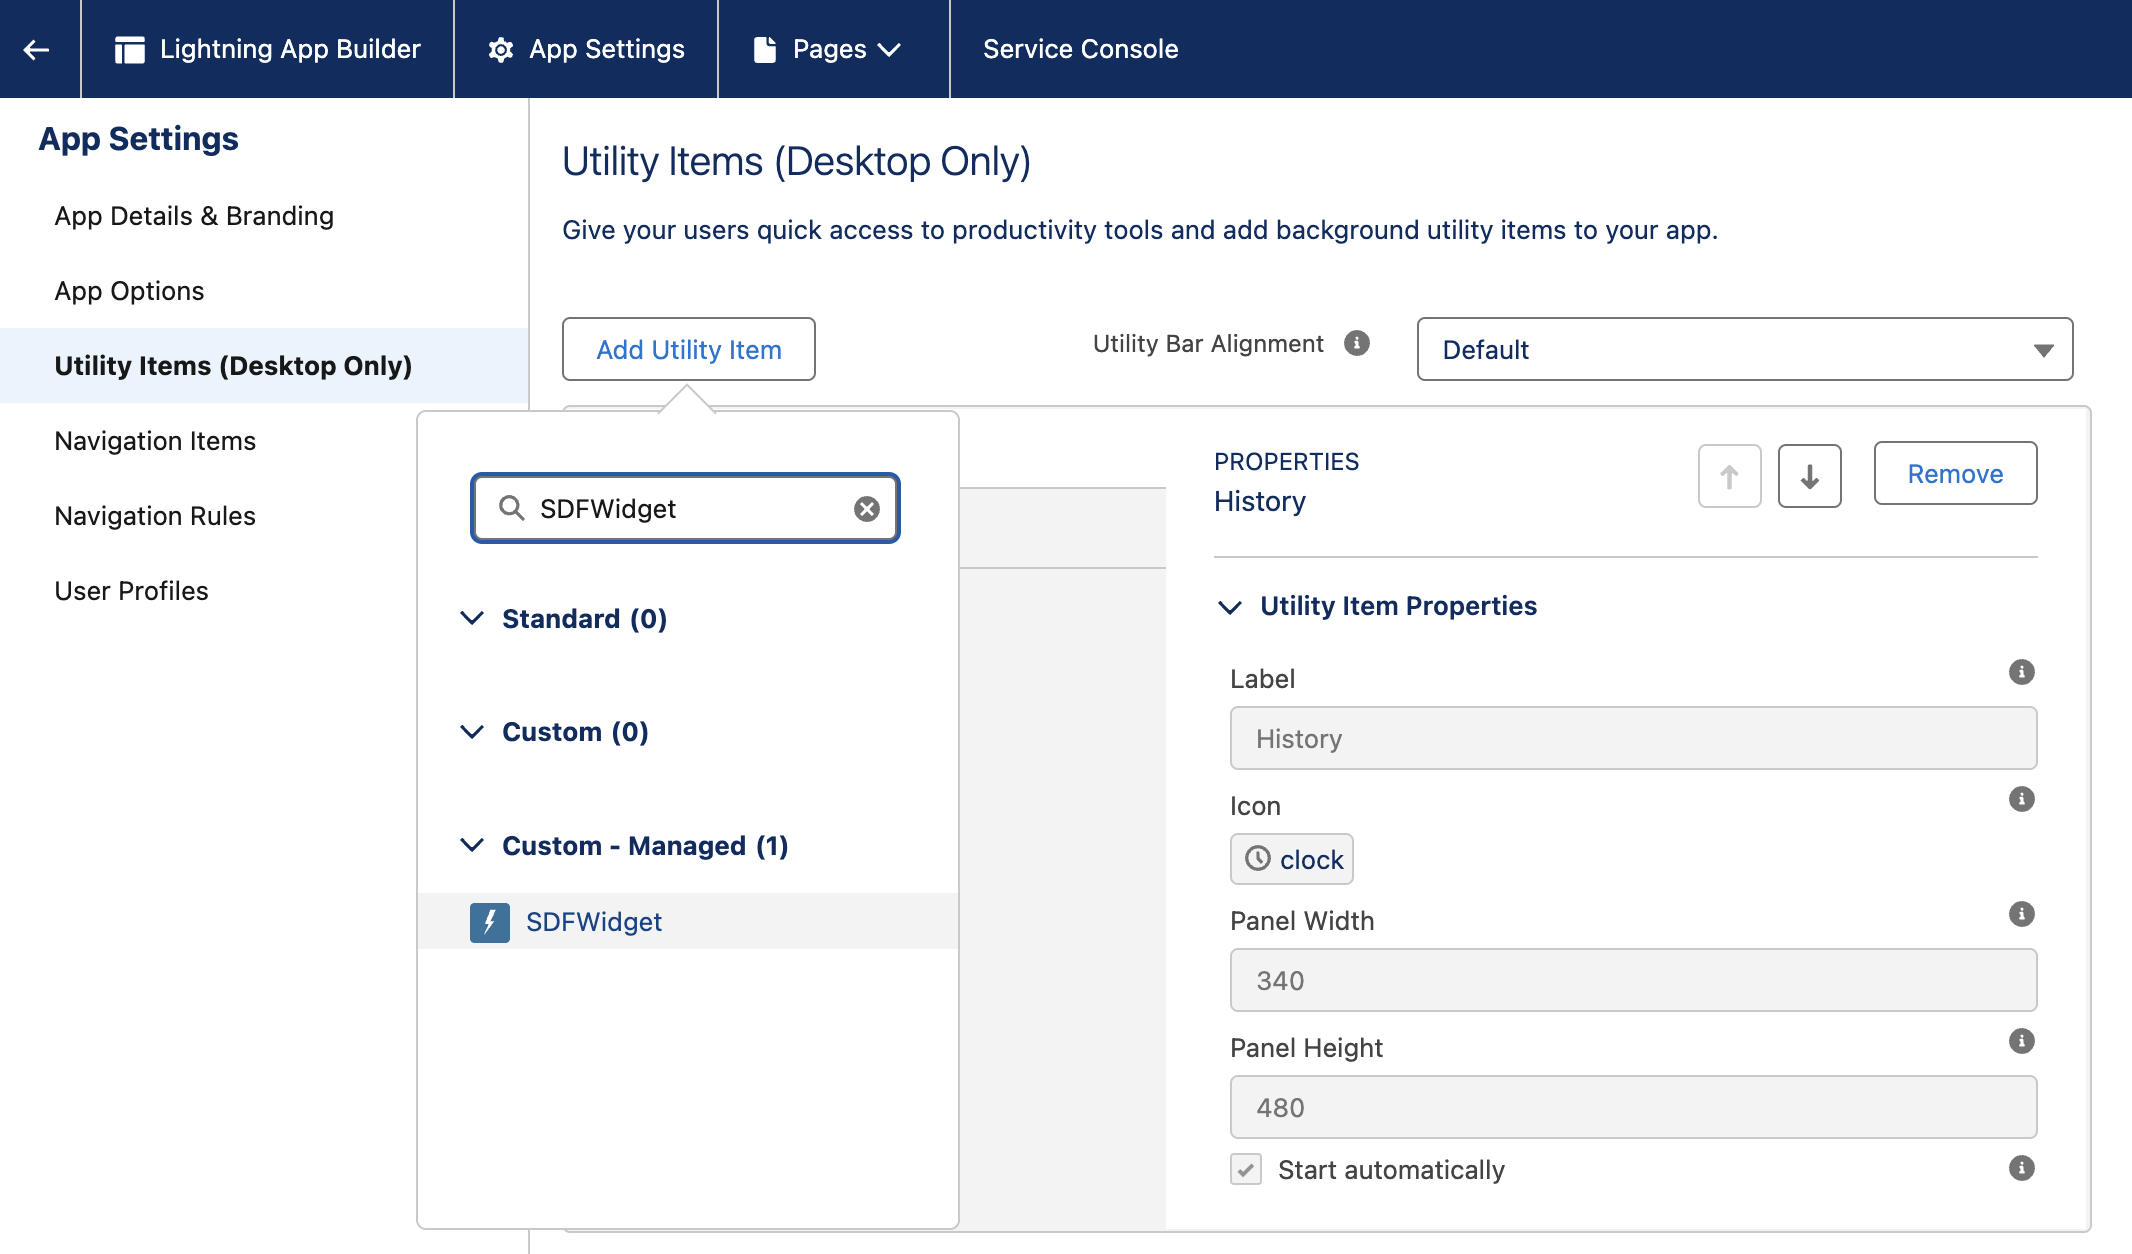Collapse the Custom (0) section
Viewport: 2132px width, 1254px height.
472,731
